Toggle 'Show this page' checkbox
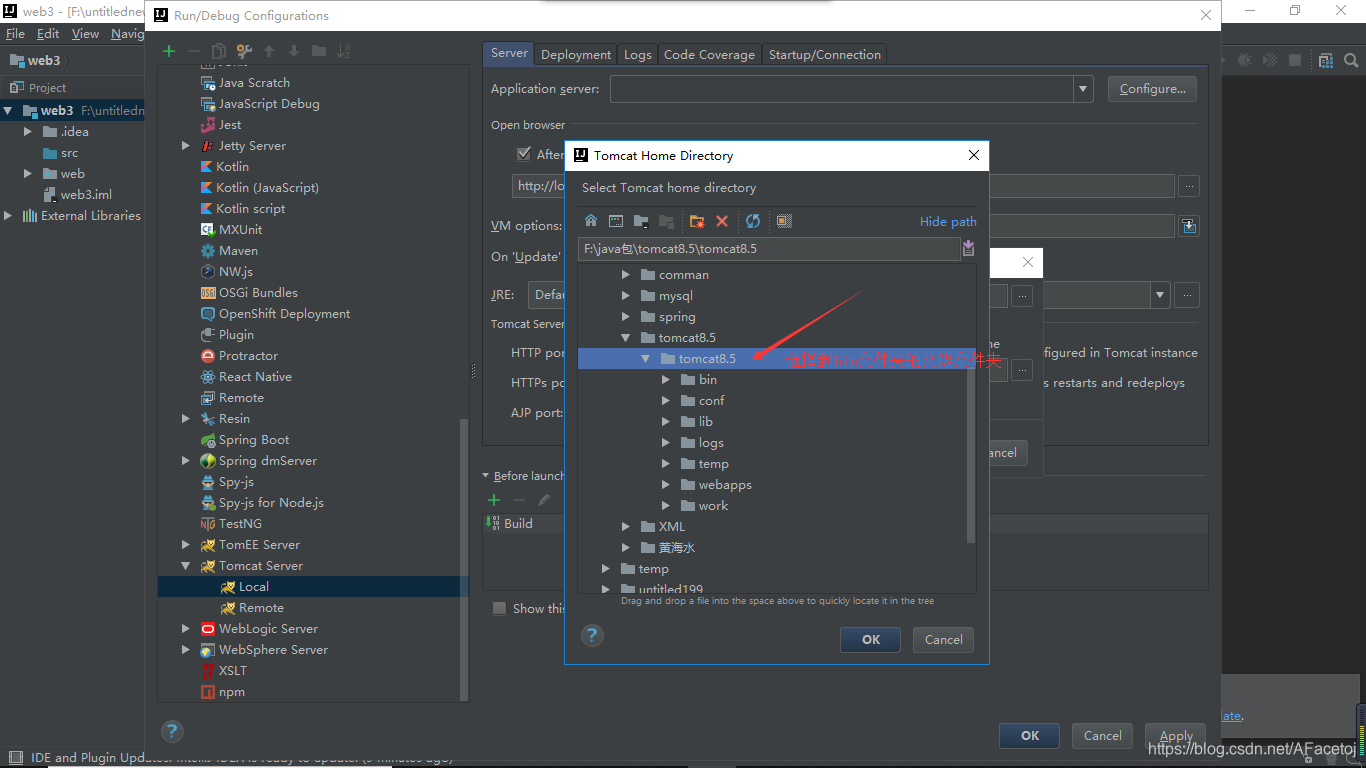Screen dimensions: 1366x768 point(499,608)
